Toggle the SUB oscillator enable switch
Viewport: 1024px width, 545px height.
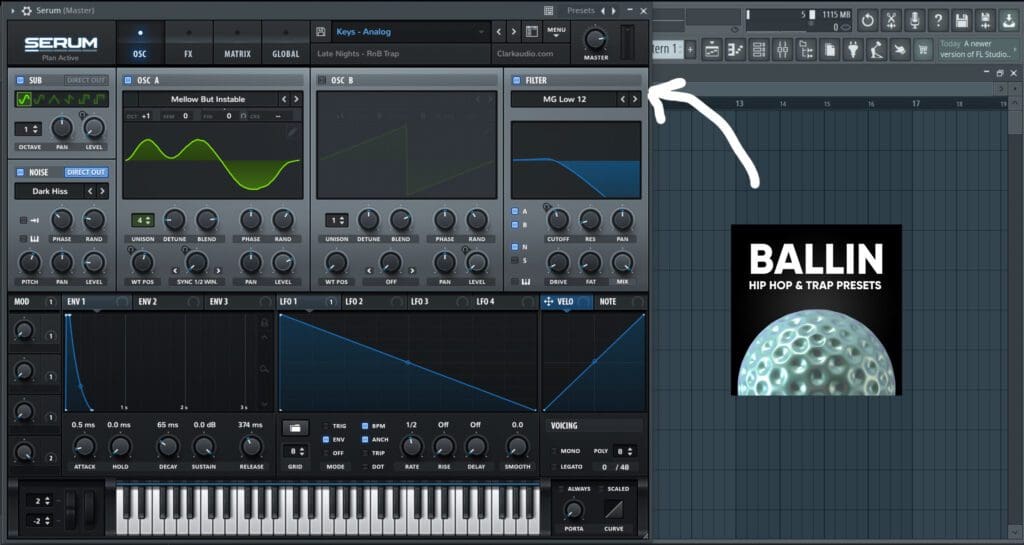tap(20, 80)
